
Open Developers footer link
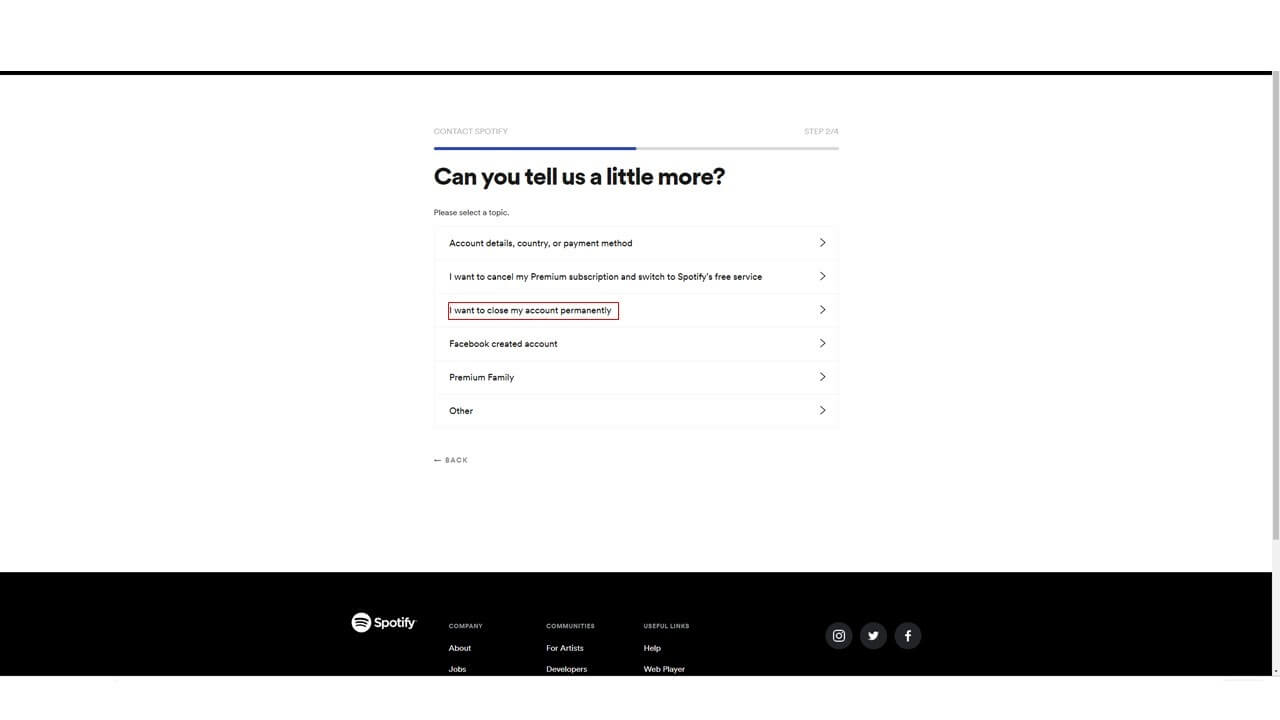pos(567,669)
